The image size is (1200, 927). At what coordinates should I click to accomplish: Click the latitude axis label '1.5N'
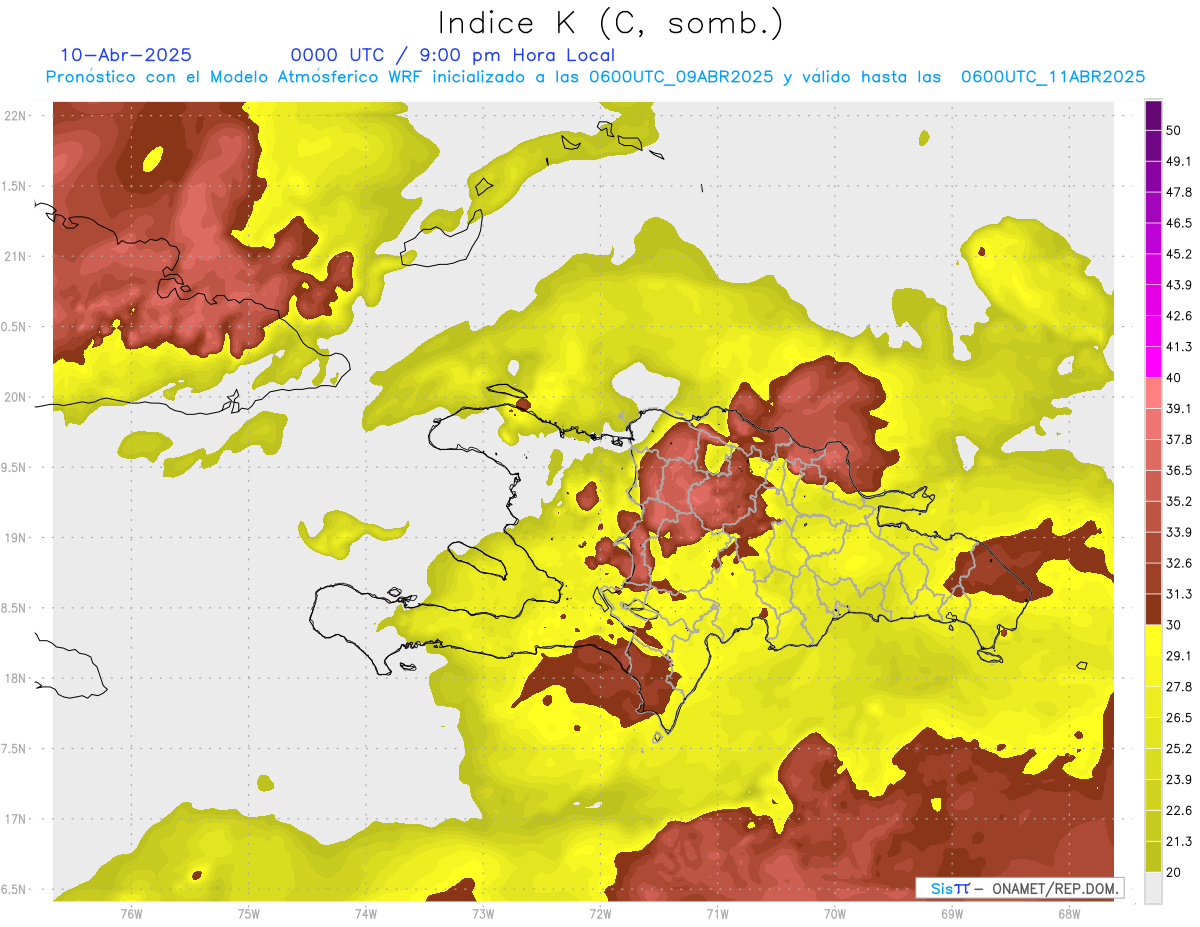pyautogui.click(x=15, y=186)
